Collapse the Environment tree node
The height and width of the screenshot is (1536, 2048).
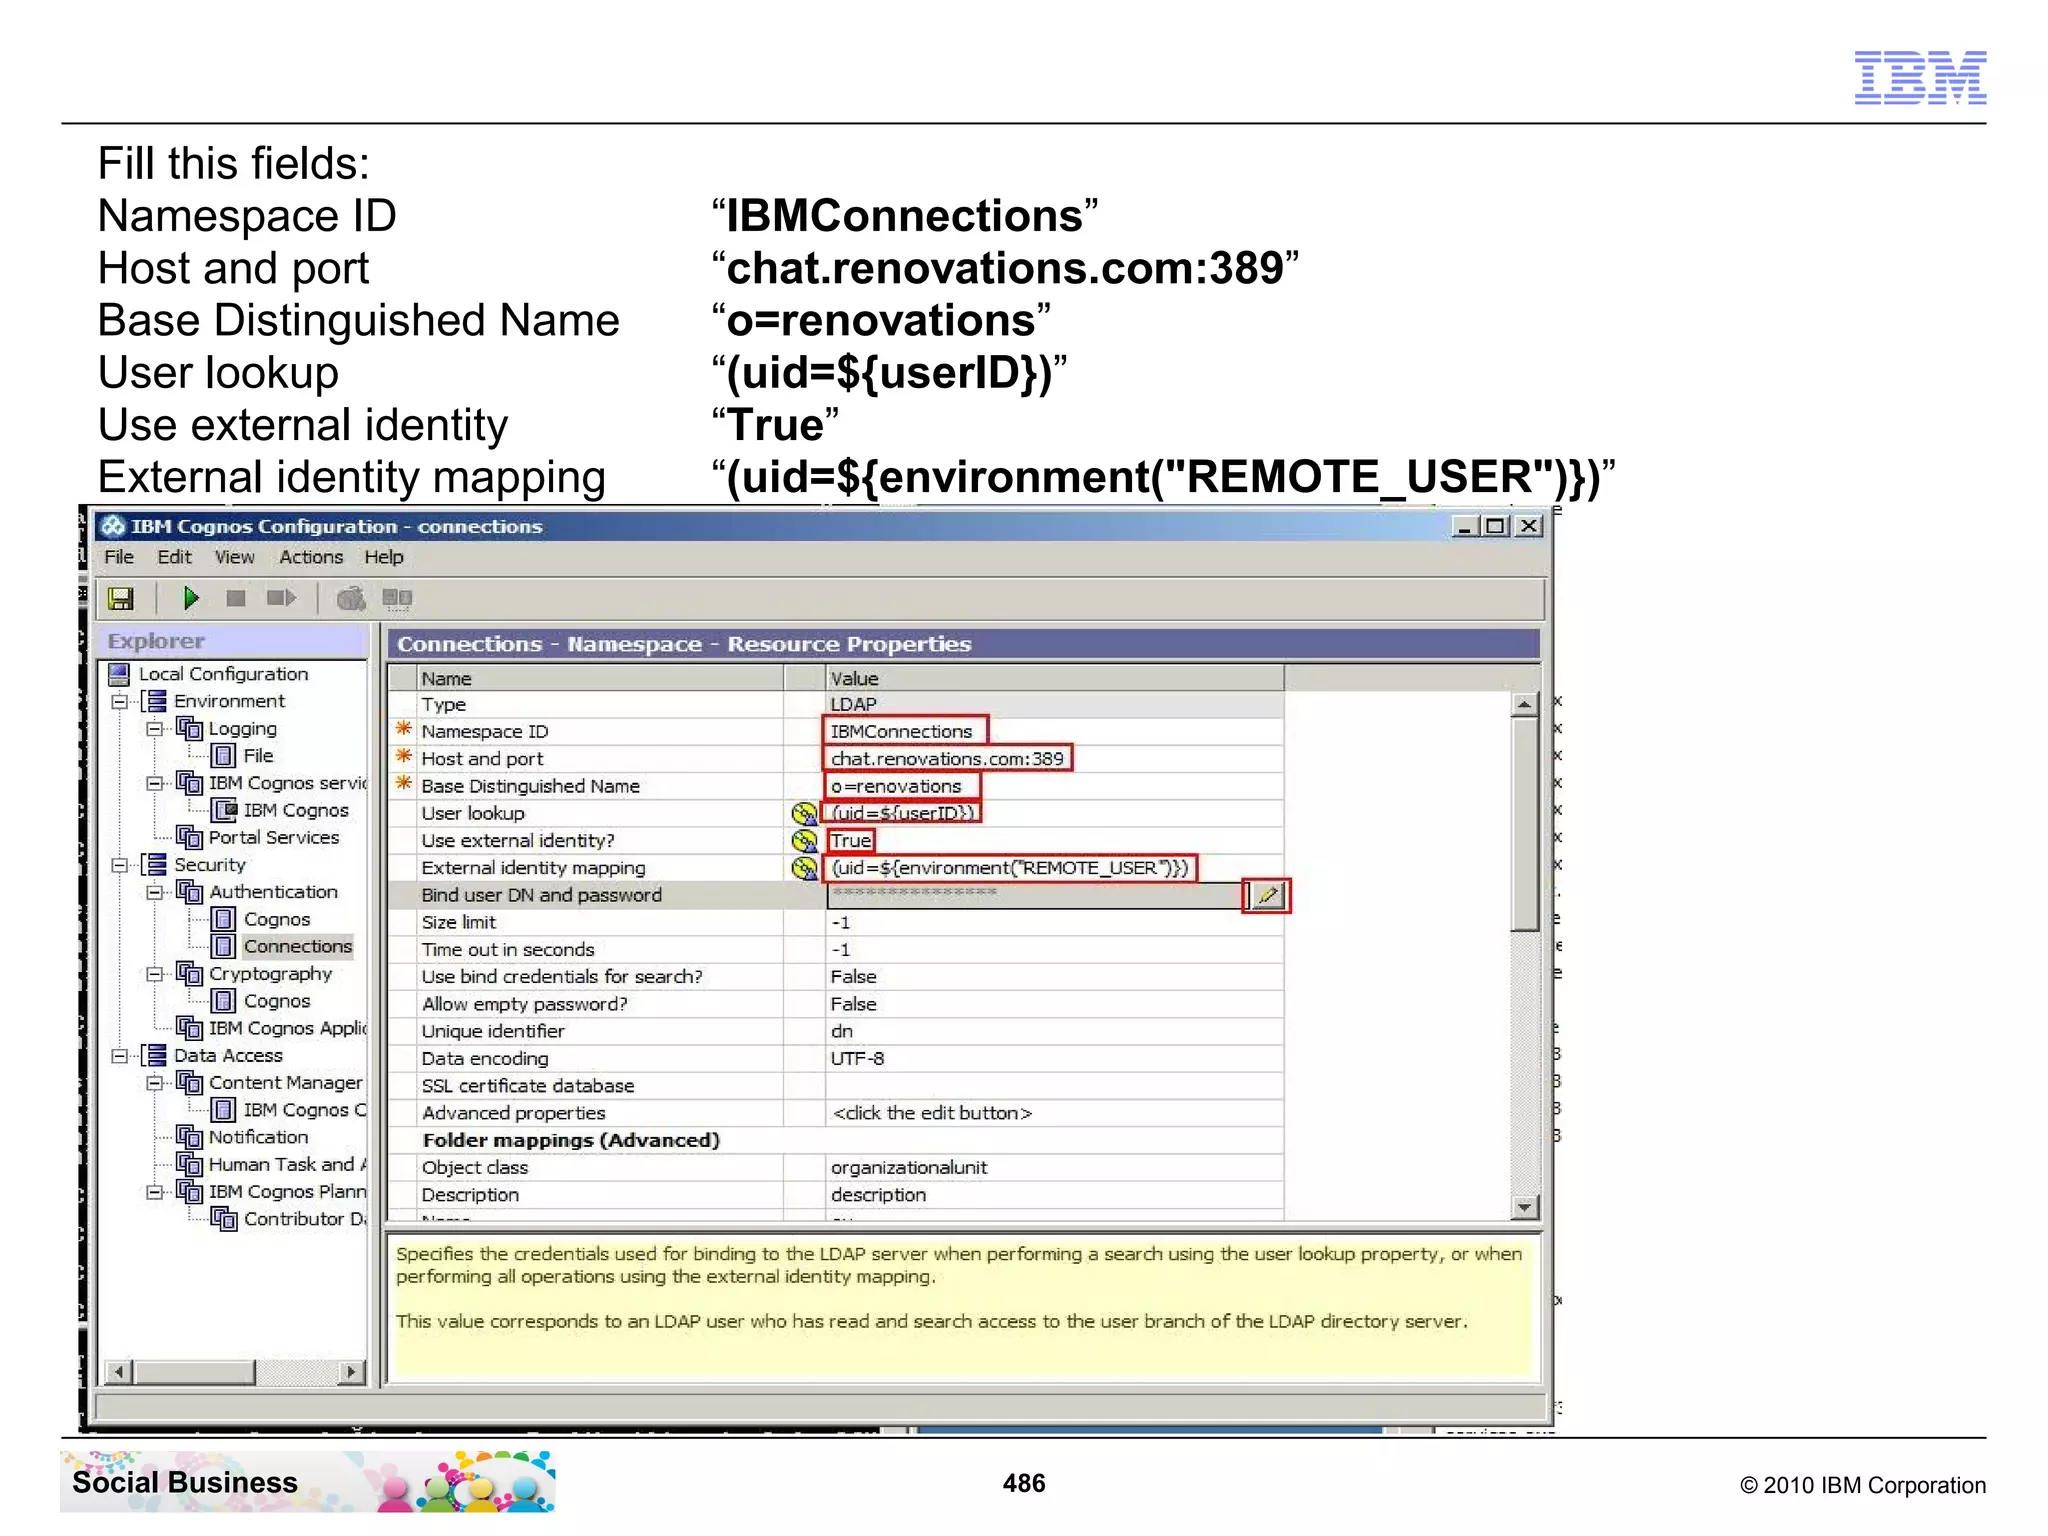pyautogui.click(x=119, y=702)
